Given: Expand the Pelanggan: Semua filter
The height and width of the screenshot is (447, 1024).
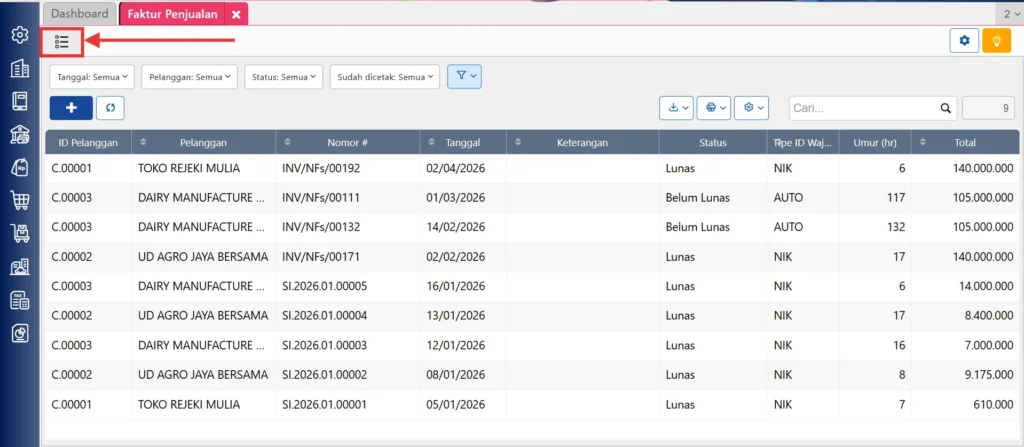Looking at the screenshot, I should click(x=189, y=76).
